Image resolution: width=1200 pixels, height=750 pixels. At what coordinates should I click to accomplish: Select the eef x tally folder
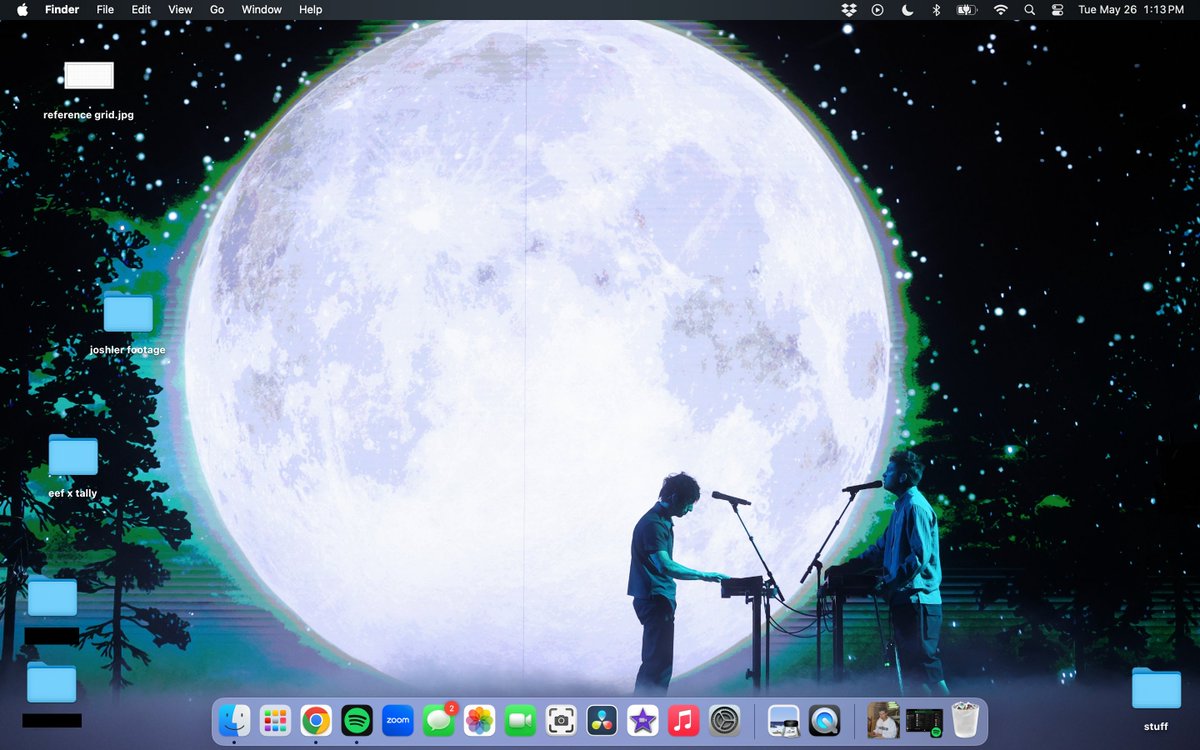pos(73,455)
